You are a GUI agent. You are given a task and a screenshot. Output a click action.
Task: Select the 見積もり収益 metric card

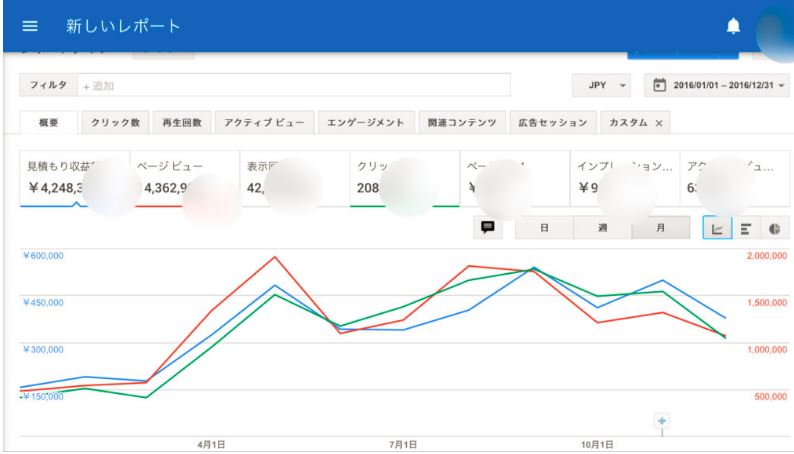pyautogui.click(x=74, y=177)
